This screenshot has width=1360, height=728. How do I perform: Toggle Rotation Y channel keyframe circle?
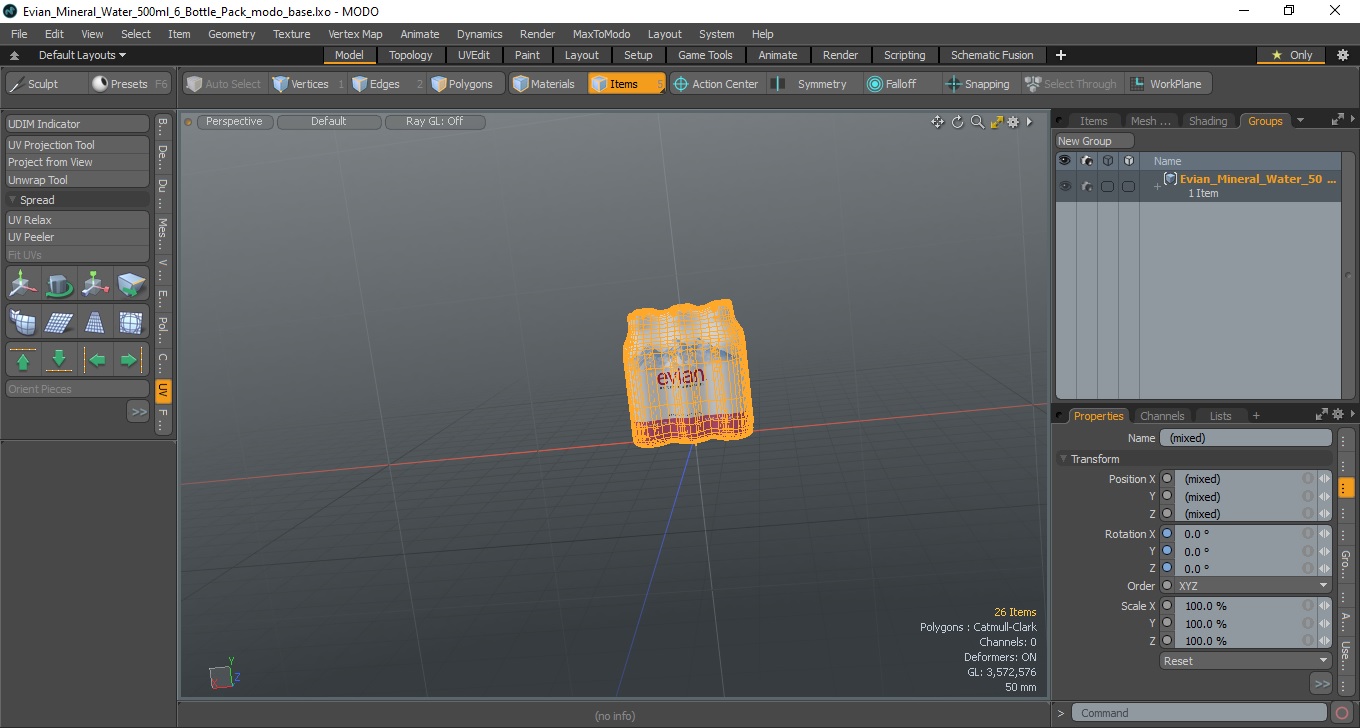tap(1166, 551)
